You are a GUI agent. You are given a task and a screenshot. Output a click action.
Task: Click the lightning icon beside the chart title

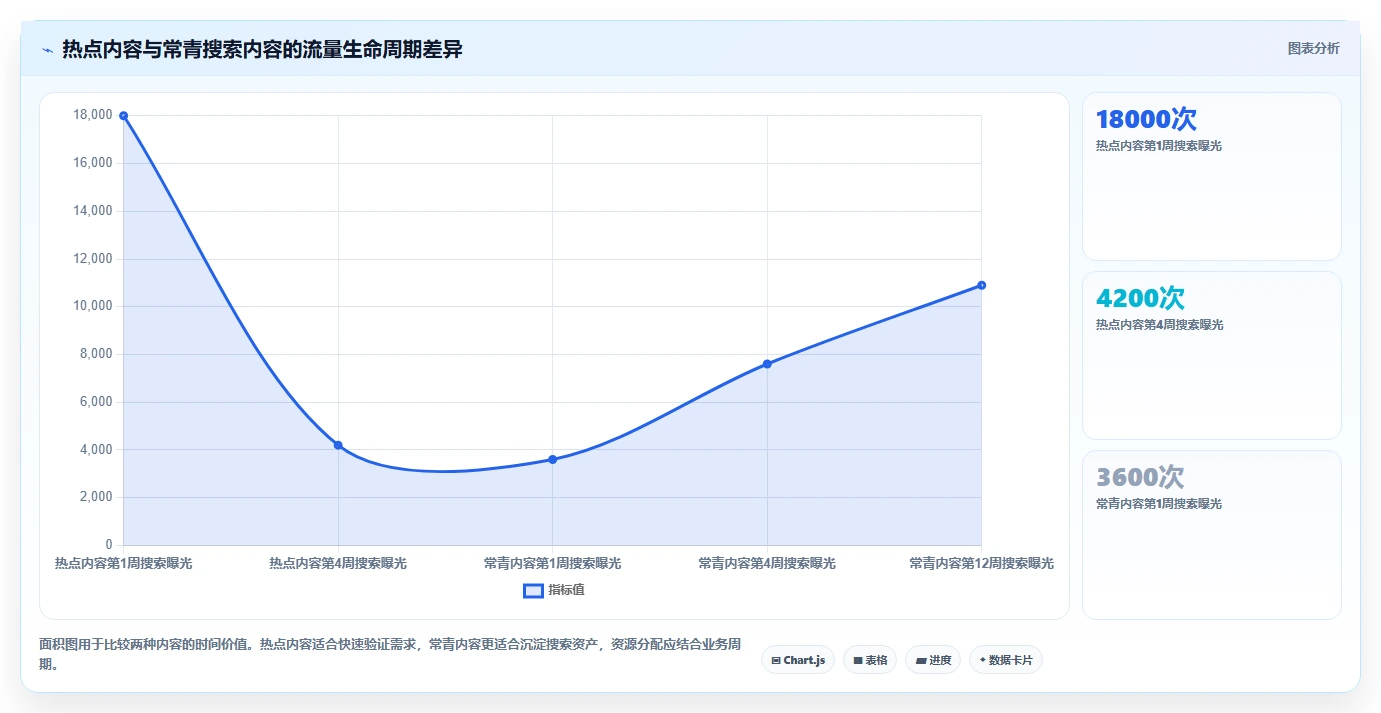(x=47, y=50)
